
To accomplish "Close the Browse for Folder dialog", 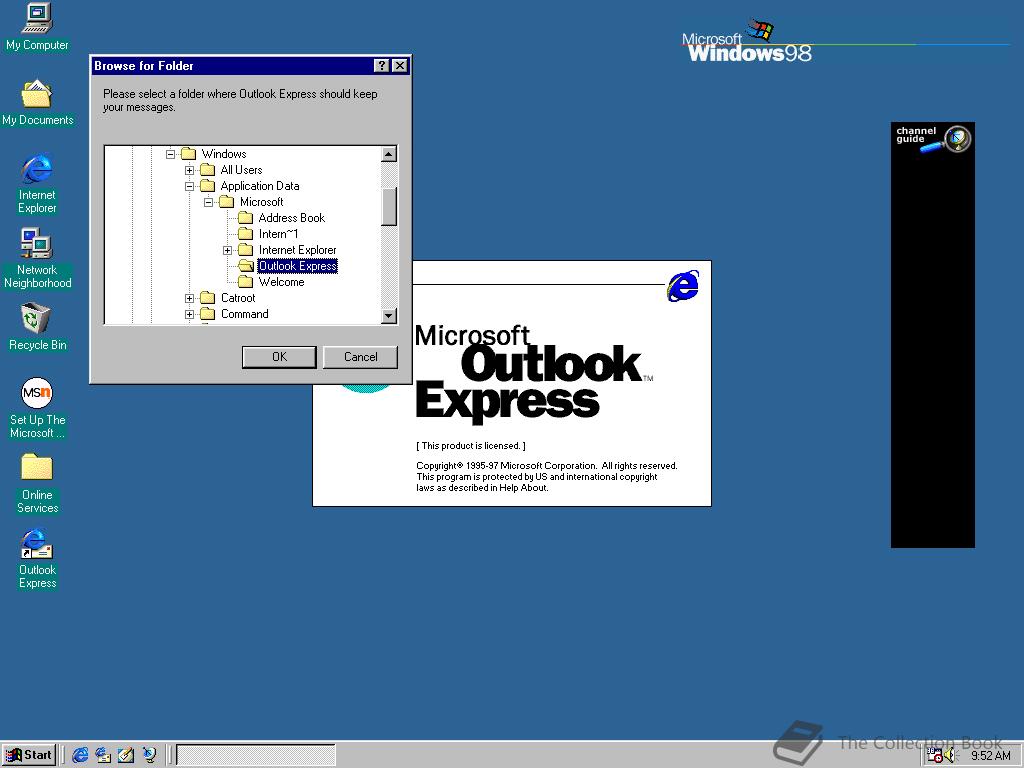I will pos(400,65).
